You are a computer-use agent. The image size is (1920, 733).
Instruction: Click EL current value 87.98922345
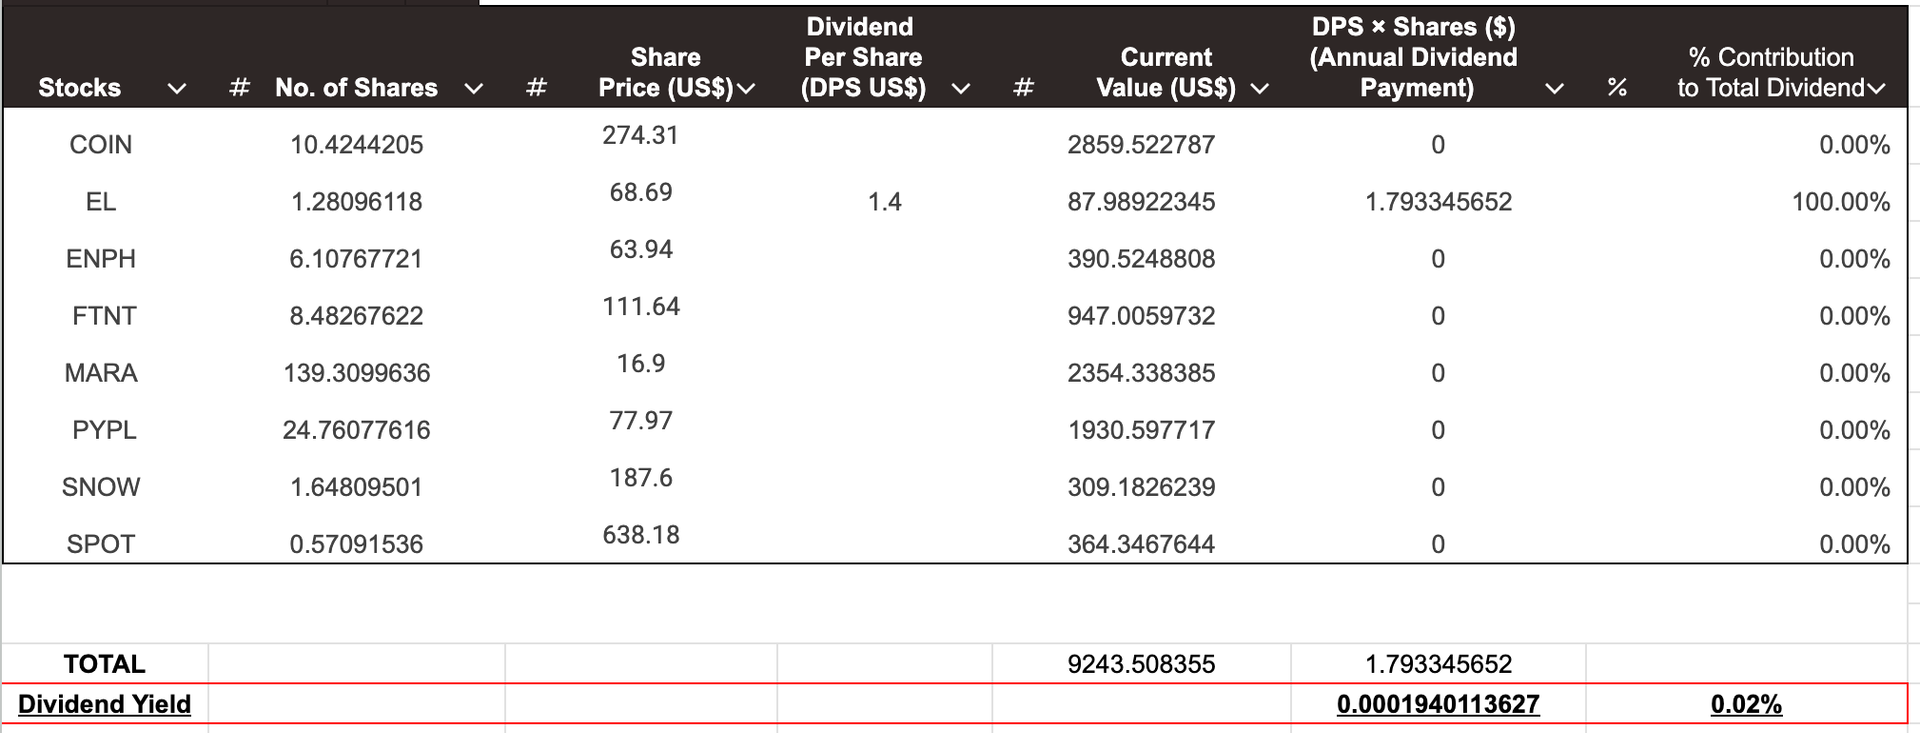(1141, 202)
